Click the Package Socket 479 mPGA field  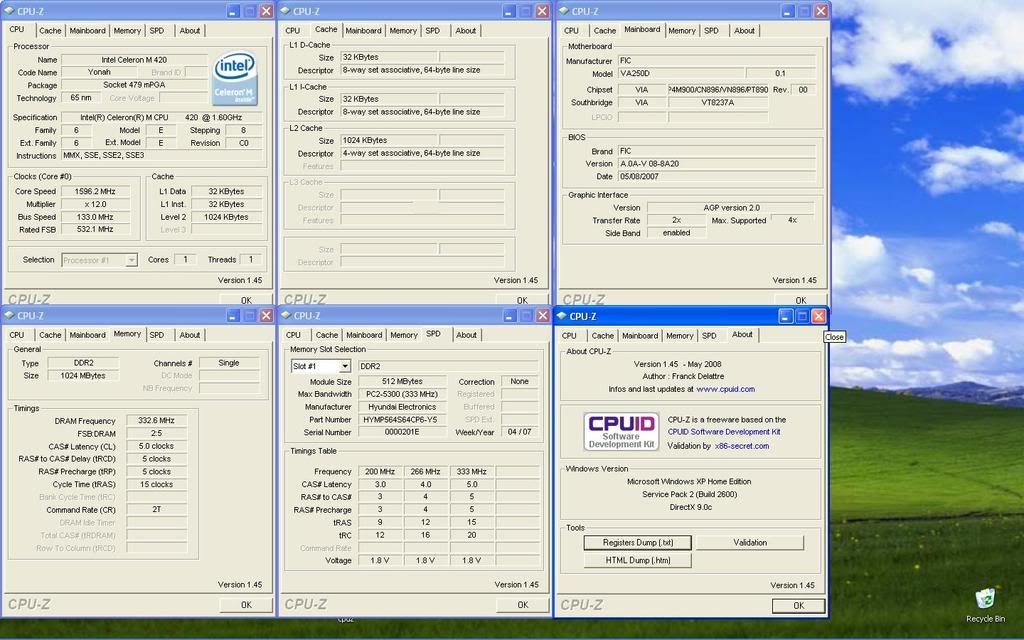[x=134, y=85]
